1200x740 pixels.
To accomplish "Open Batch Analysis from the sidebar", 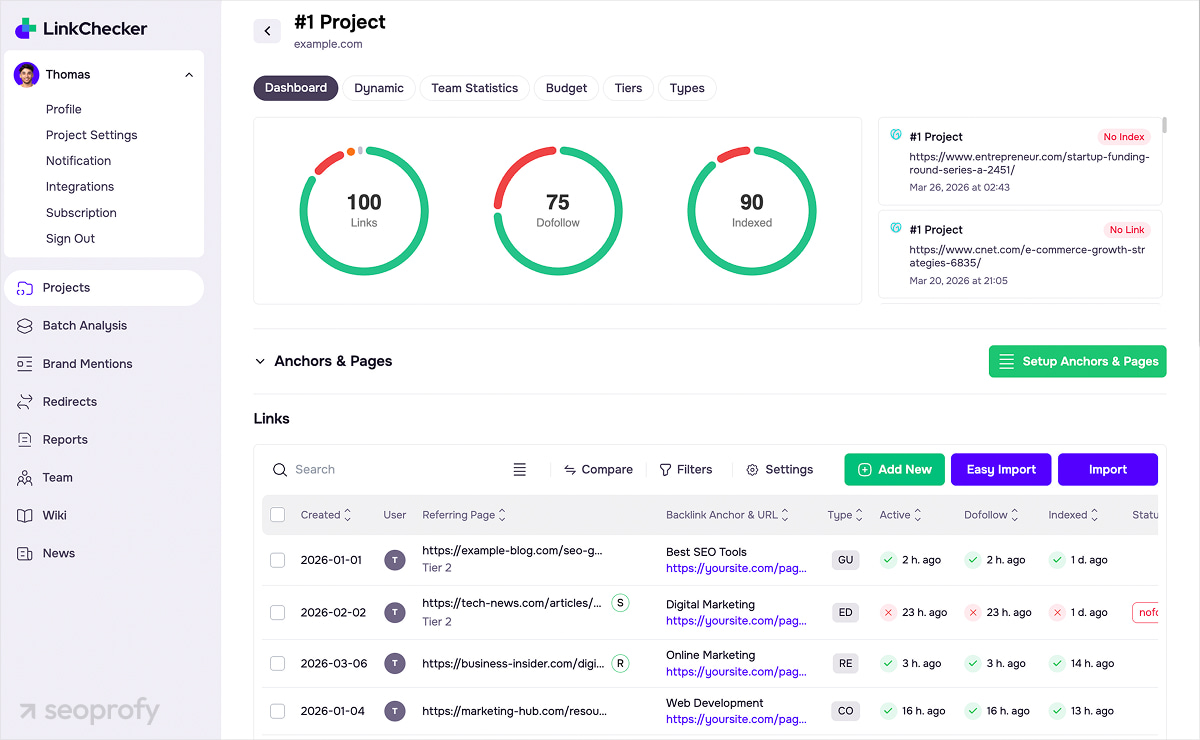I will [x=85, y=325].
